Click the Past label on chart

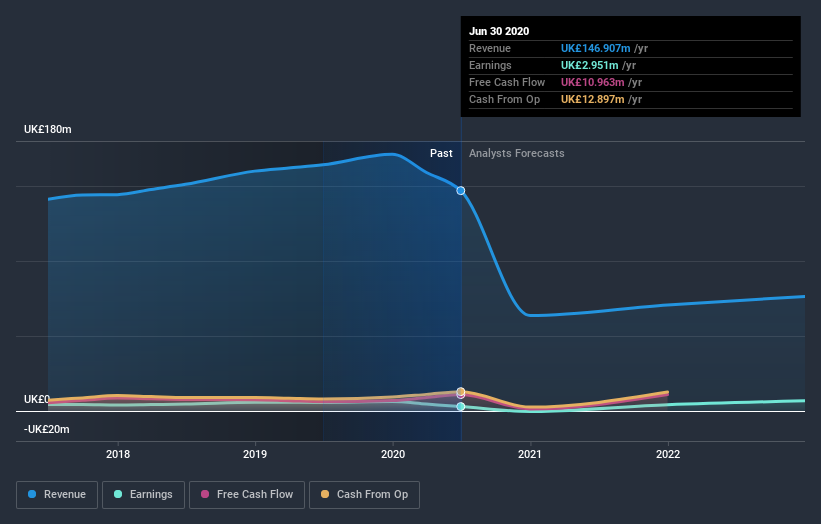pyautogui.click(x=441, y=153)
